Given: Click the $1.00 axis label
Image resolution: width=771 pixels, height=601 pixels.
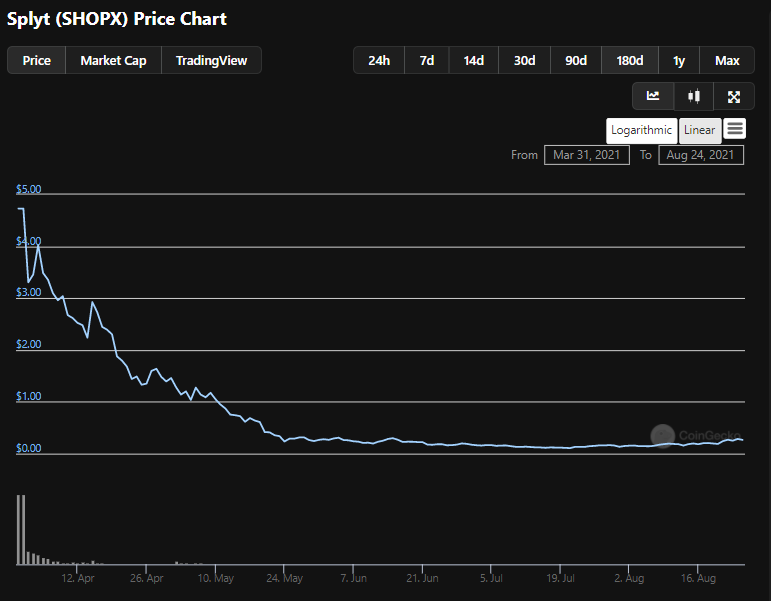Looking at the screenshot, I should point(29,396).
